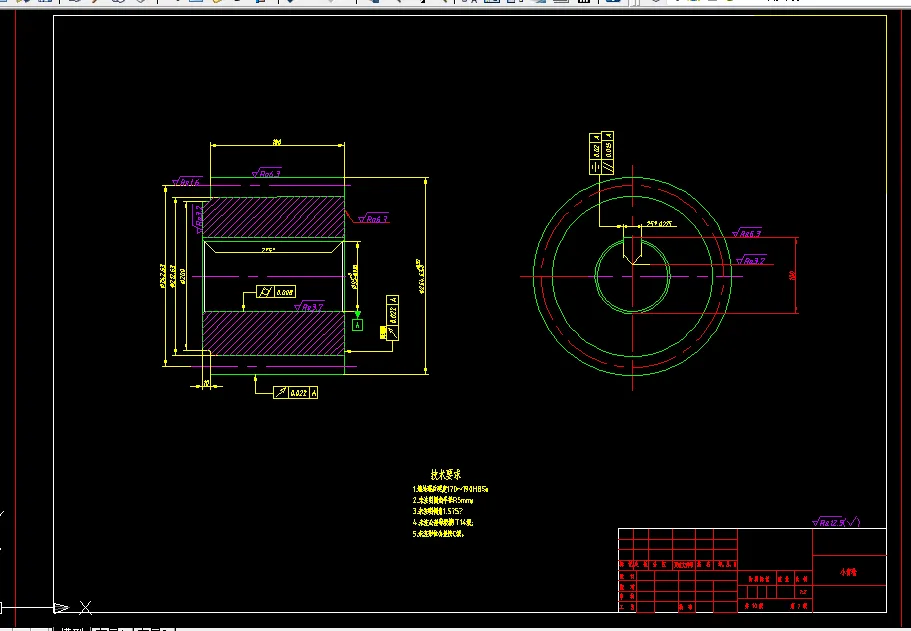911x631 pixels.
Task: Select the tall right-side diameter dimension of section view
Action: click(421, 276)
